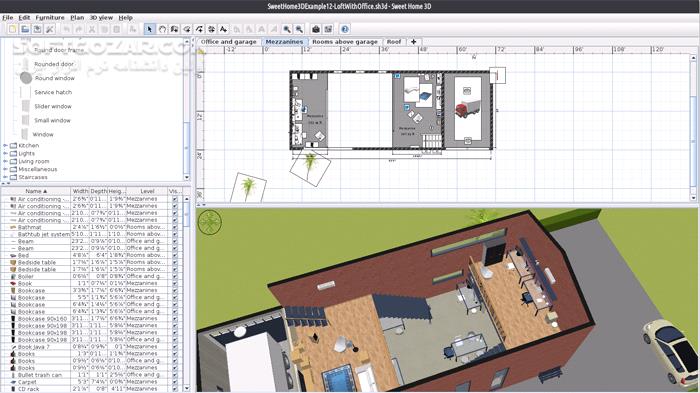Screen dimensions: 700x393
Task: Click the Create video icon
Action: coord(329,29)
